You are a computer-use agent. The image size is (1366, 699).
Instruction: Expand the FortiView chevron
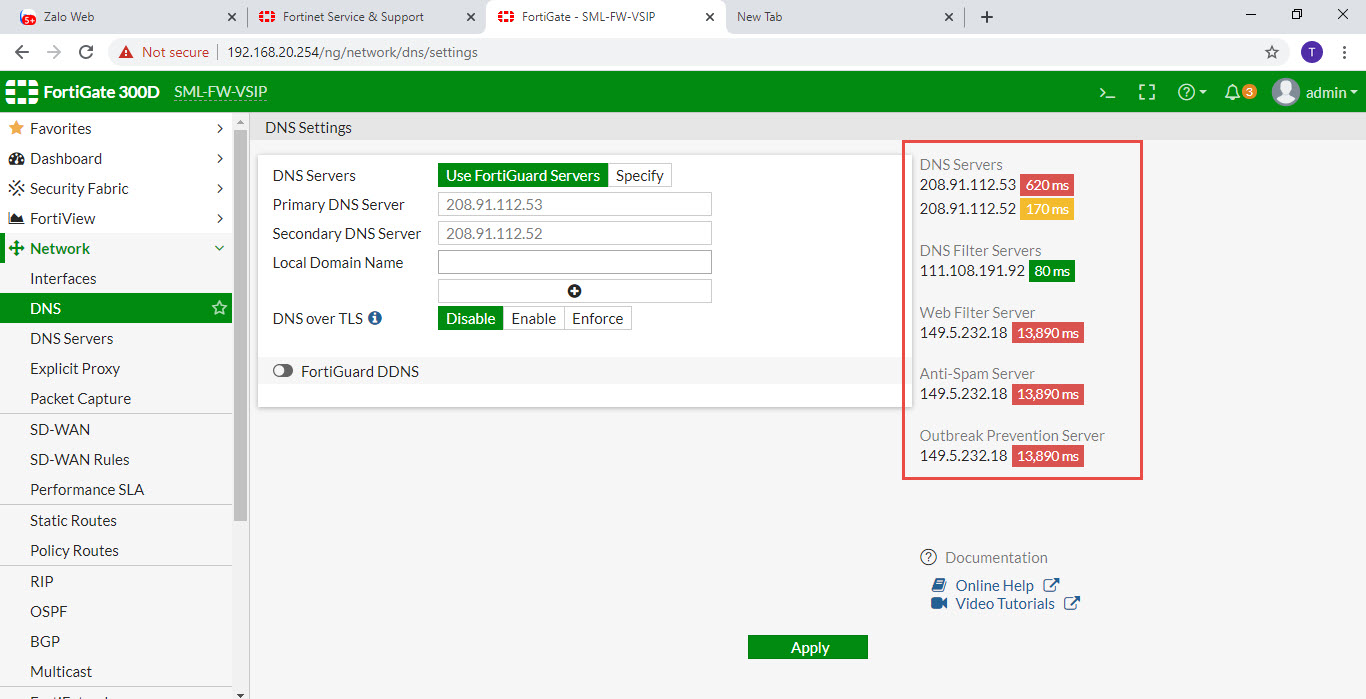click(x=220, y=218)
